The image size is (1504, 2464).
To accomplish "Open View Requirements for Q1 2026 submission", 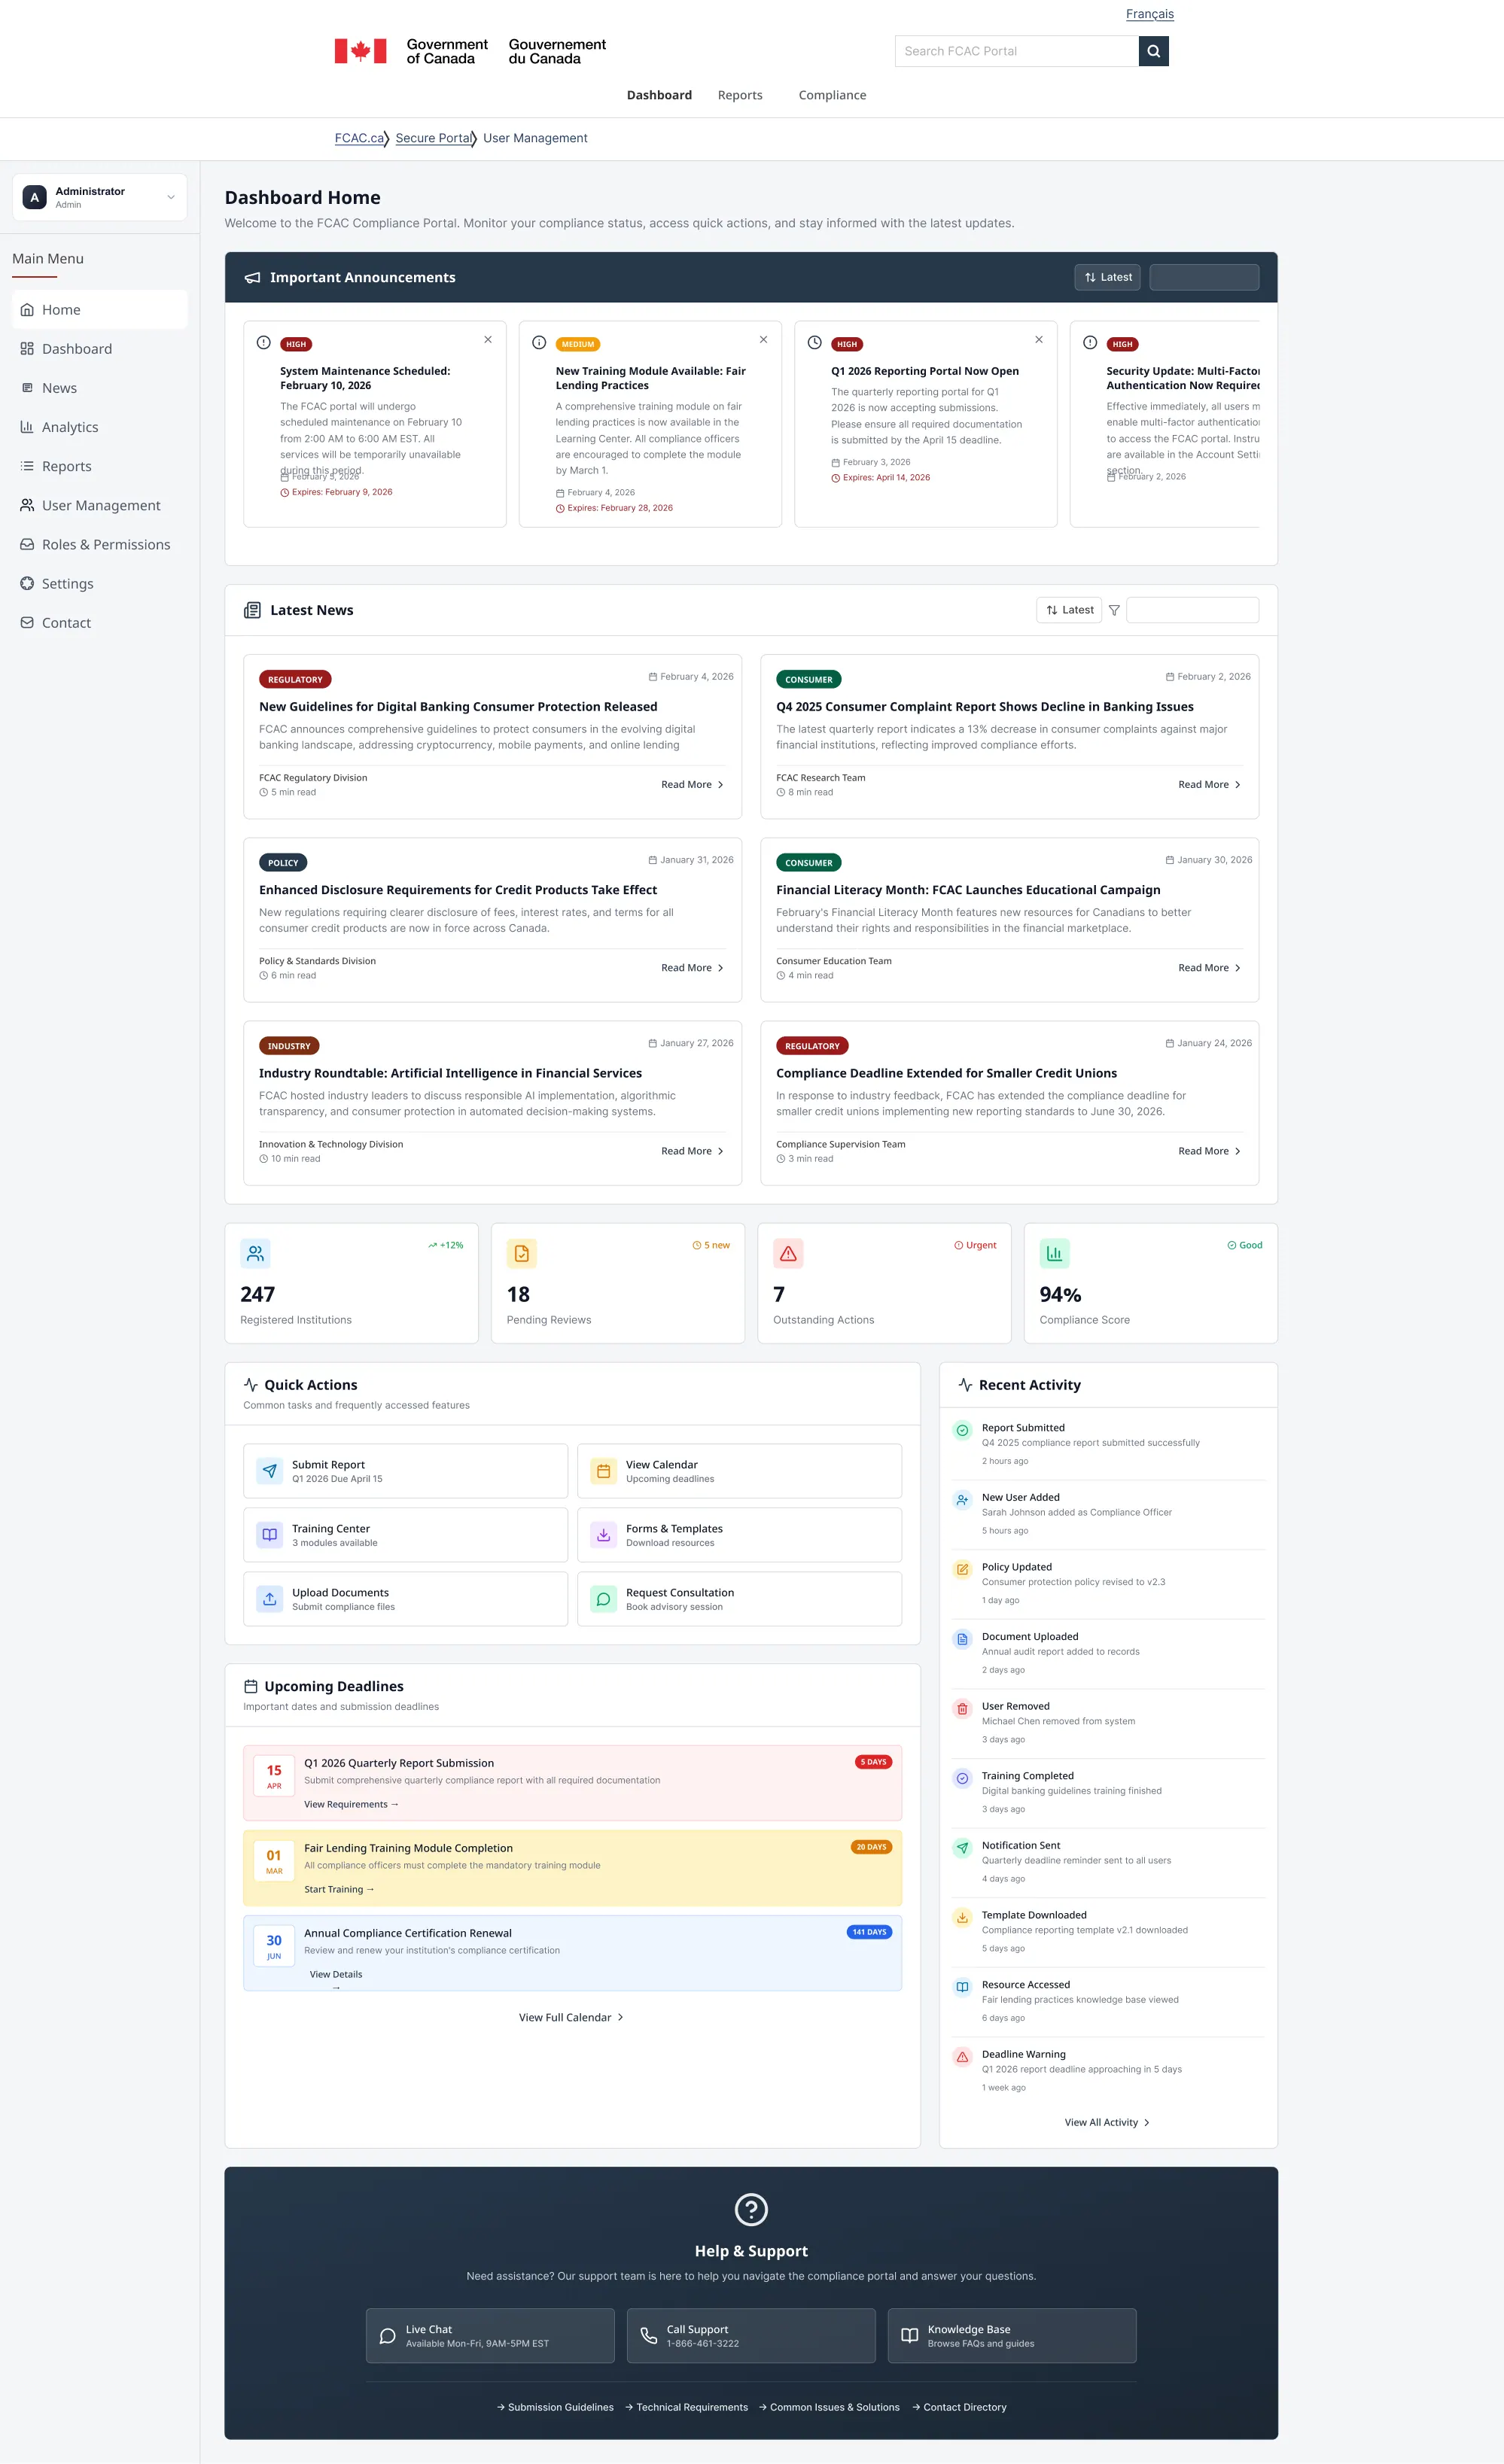I will coord(351,1804).
